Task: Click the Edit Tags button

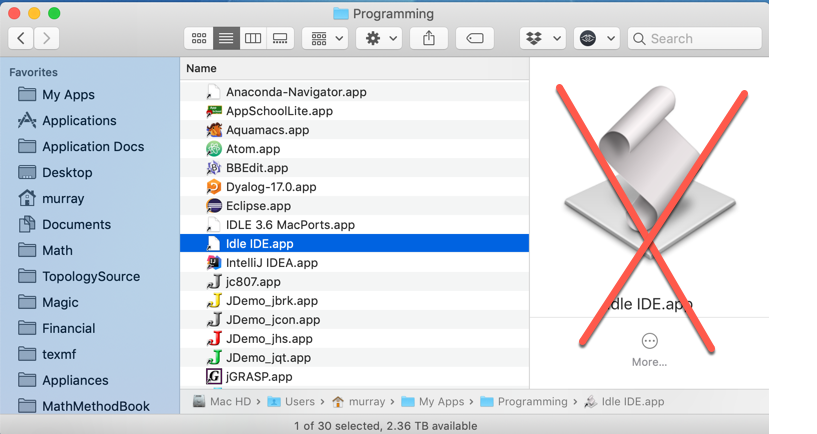Action: tap(475, 38)
